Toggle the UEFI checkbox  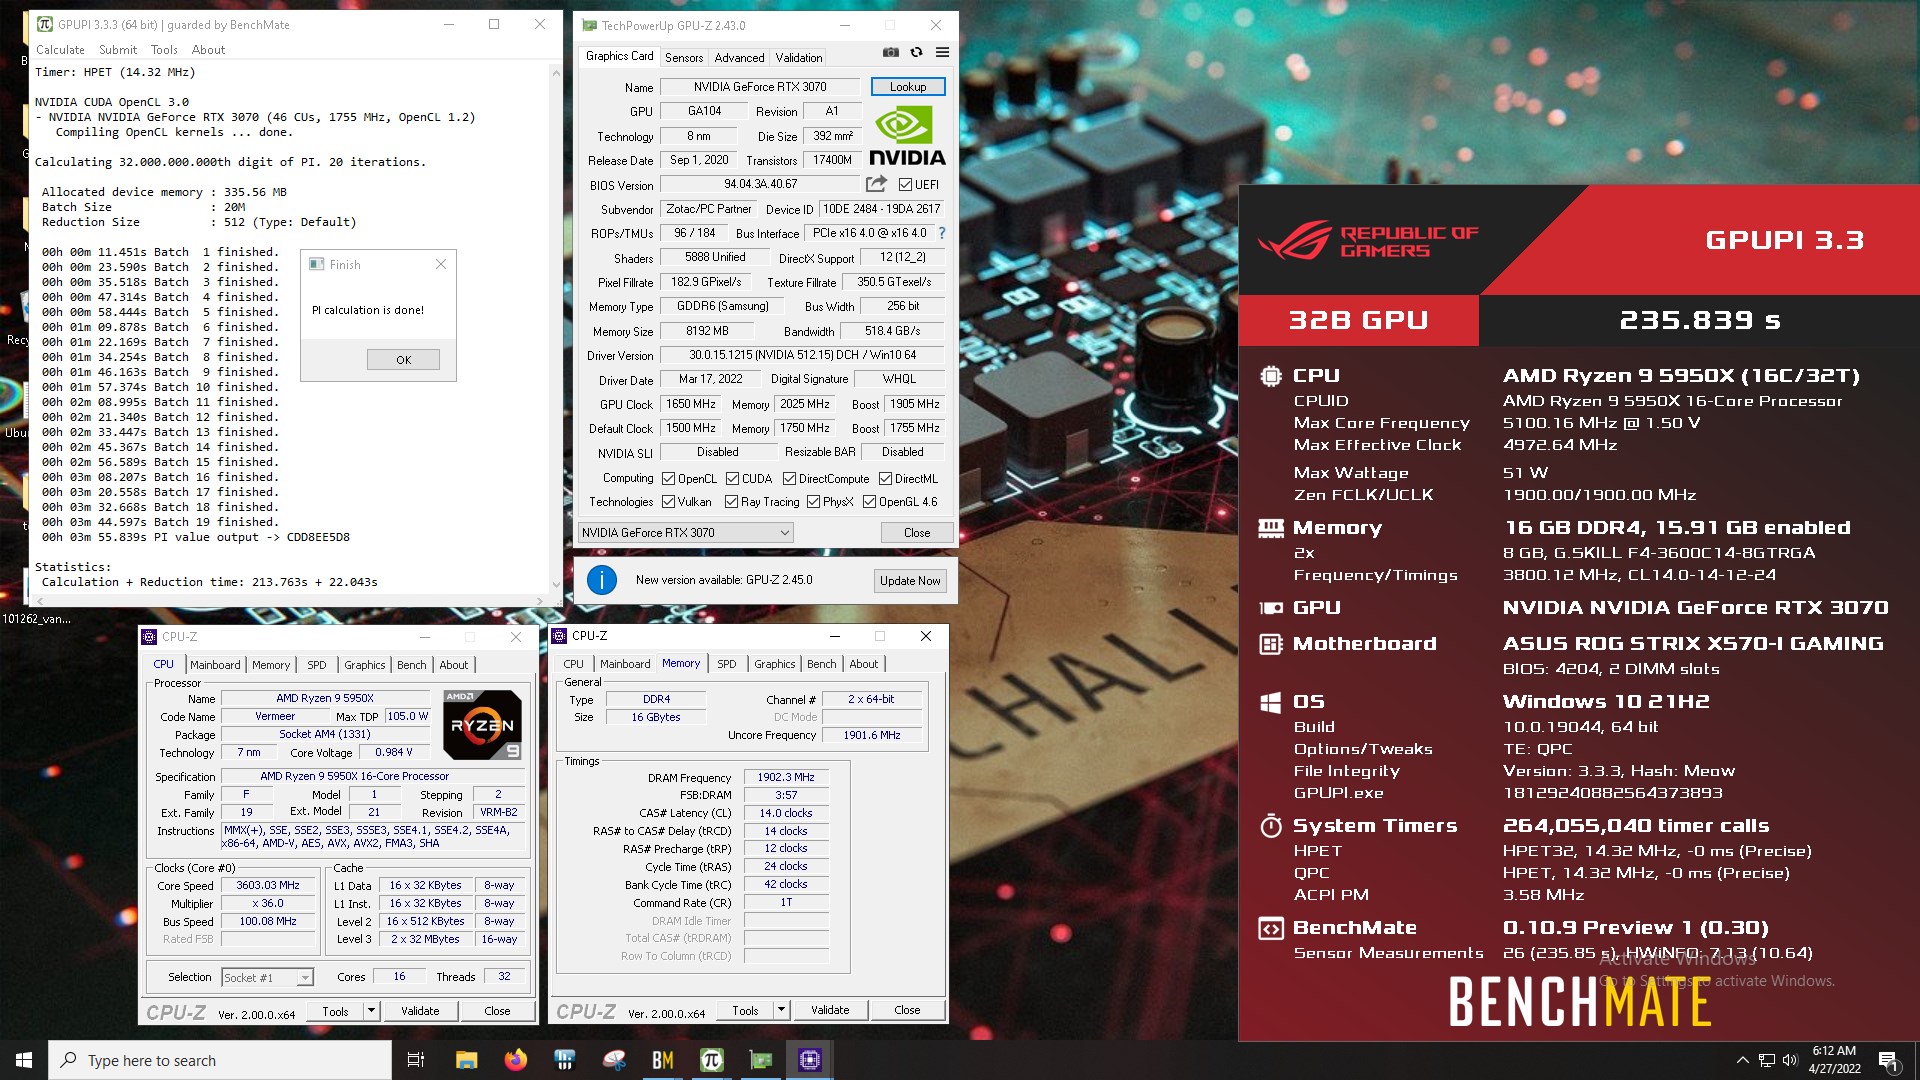tap(905, 185)
